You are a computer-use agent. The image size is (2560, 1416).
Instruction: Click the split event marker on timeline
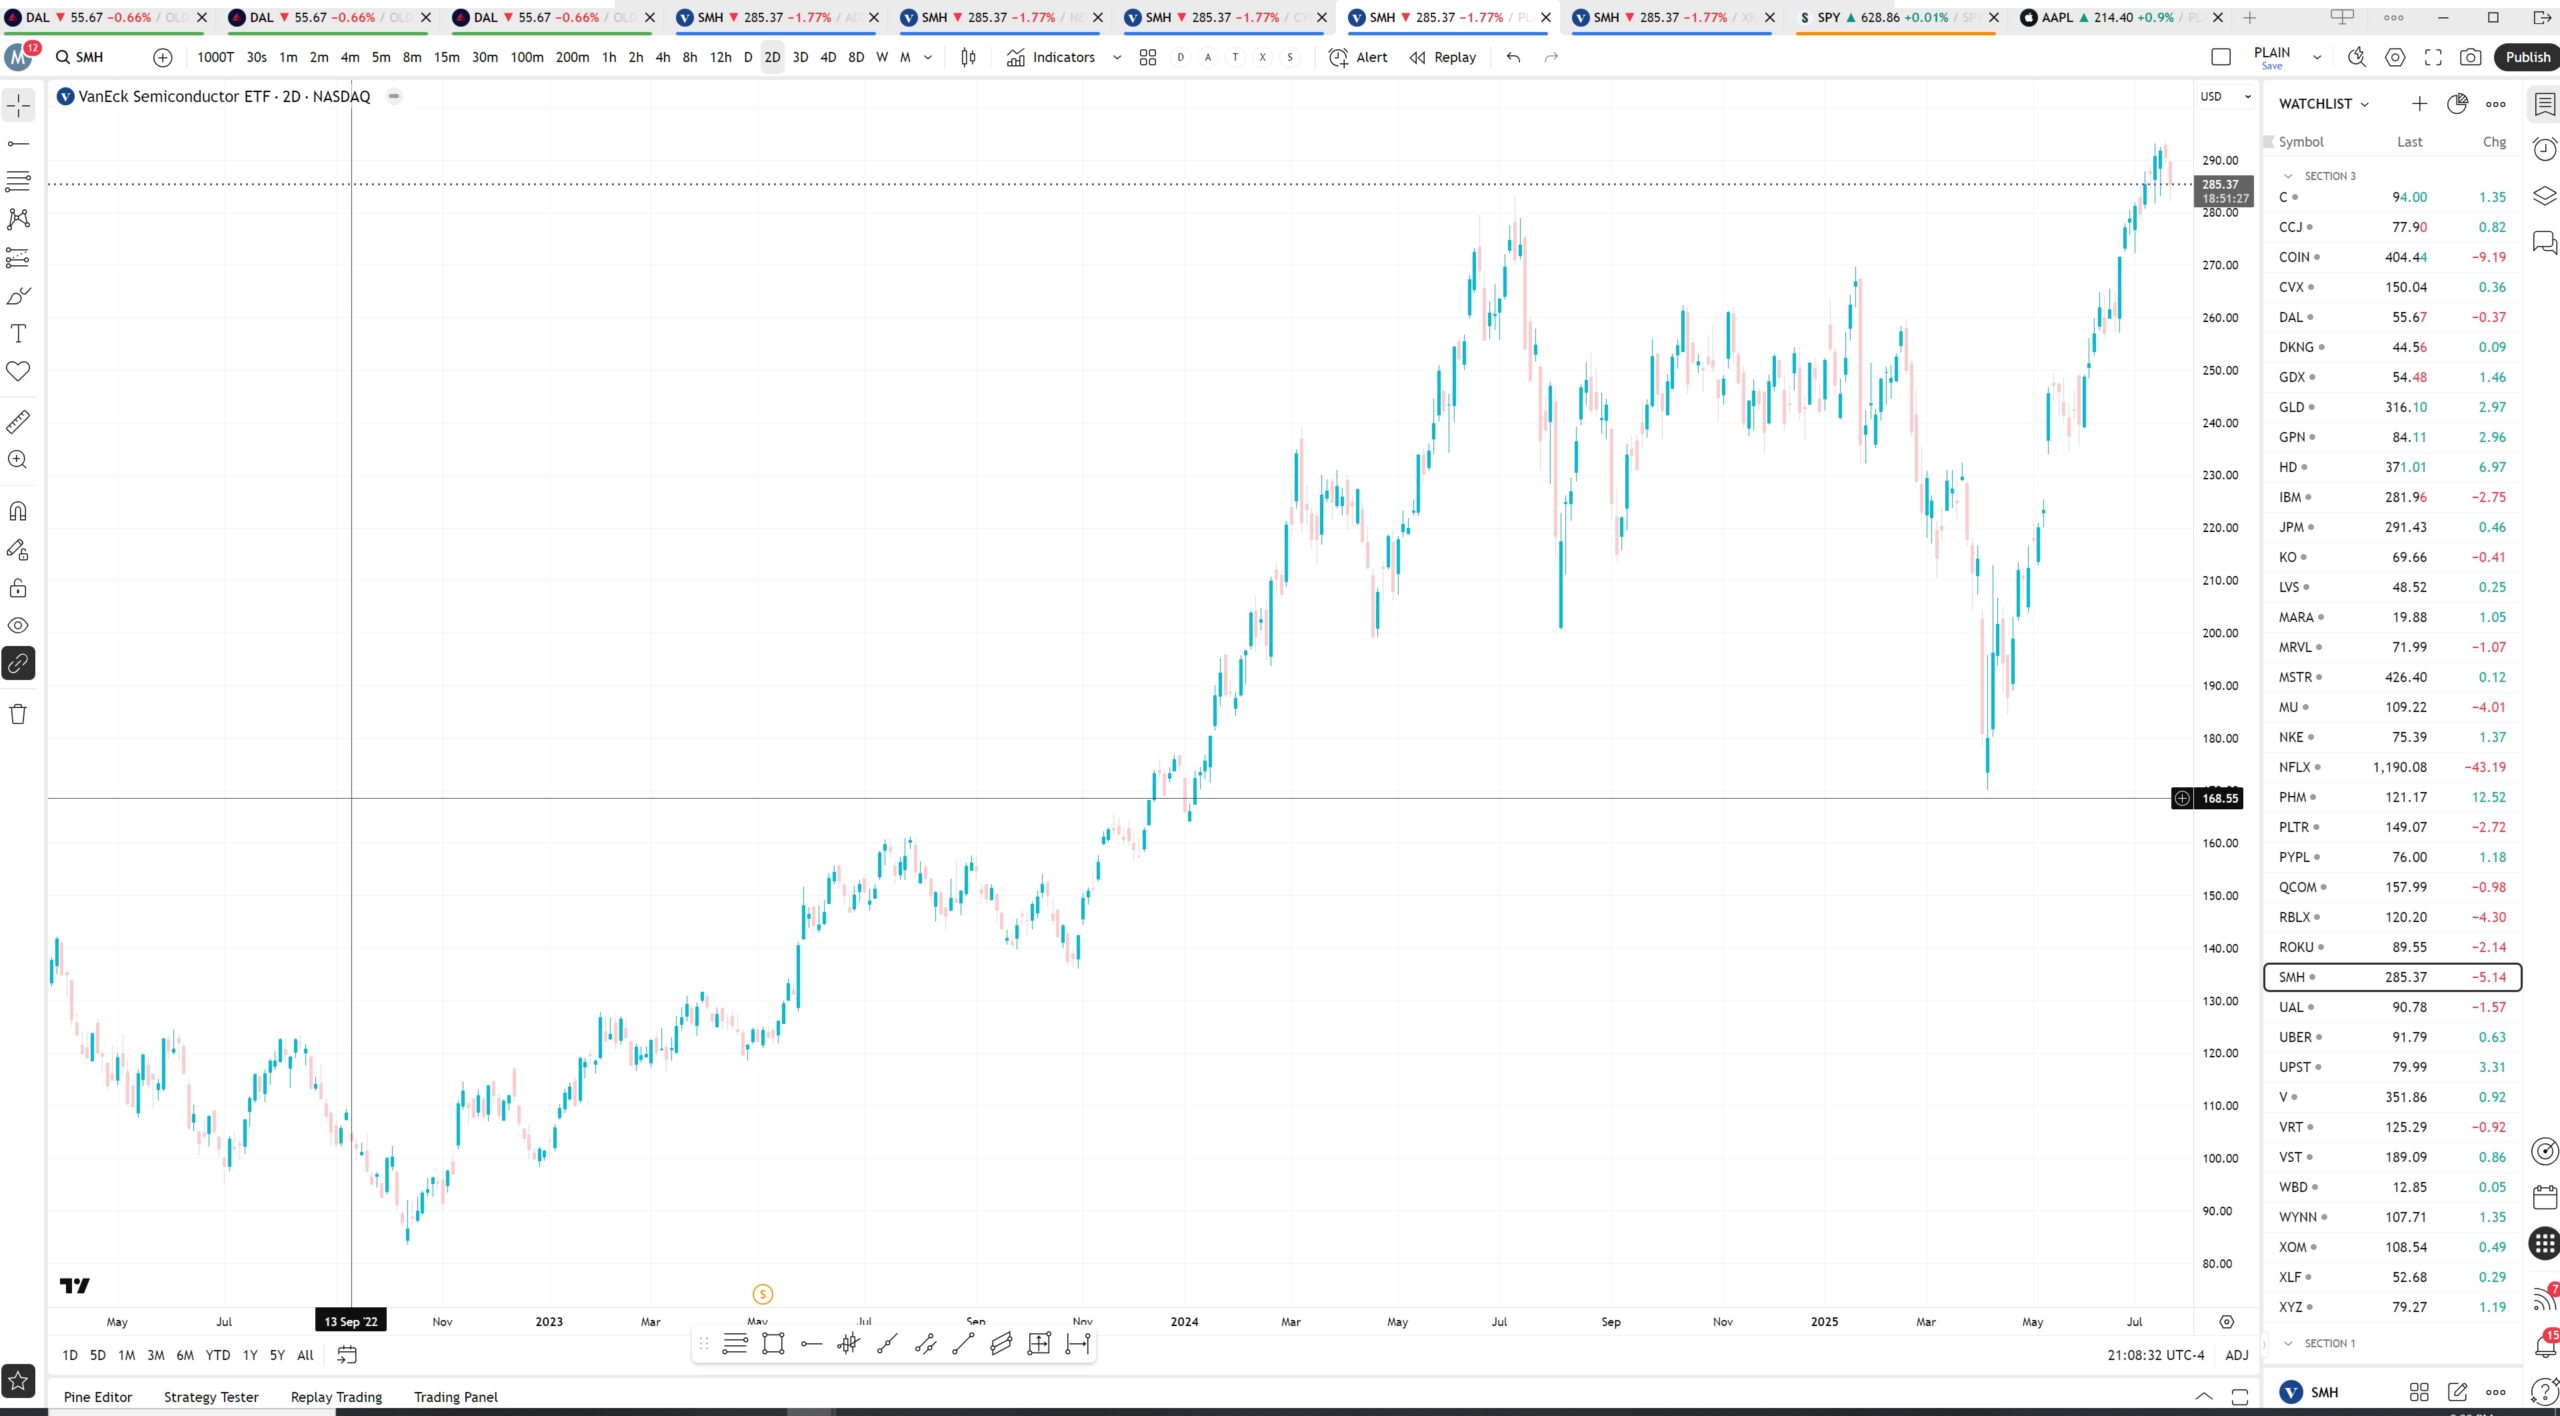click(762, 1294)
